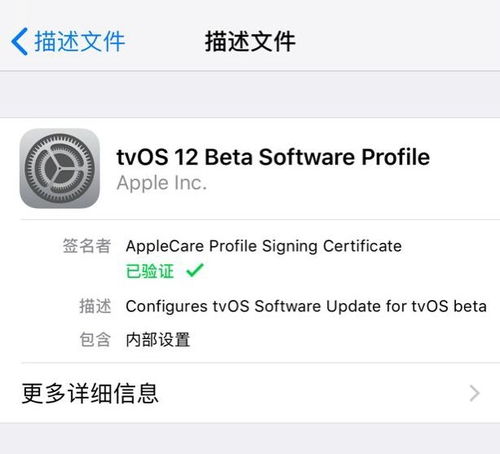Tap blank area right of 内部设置
Viewport: 500px width, 454px height.
(x=343, y=340)
